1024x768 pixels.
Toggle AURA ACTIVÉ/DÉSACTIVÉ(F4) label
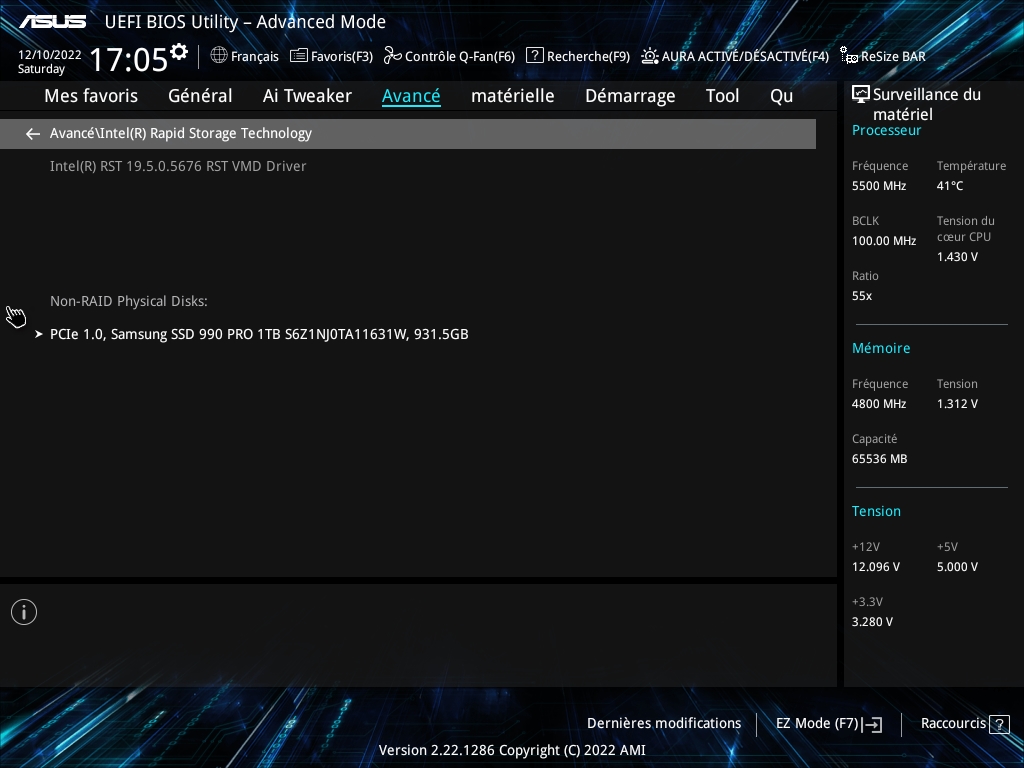tap(745, 56)
